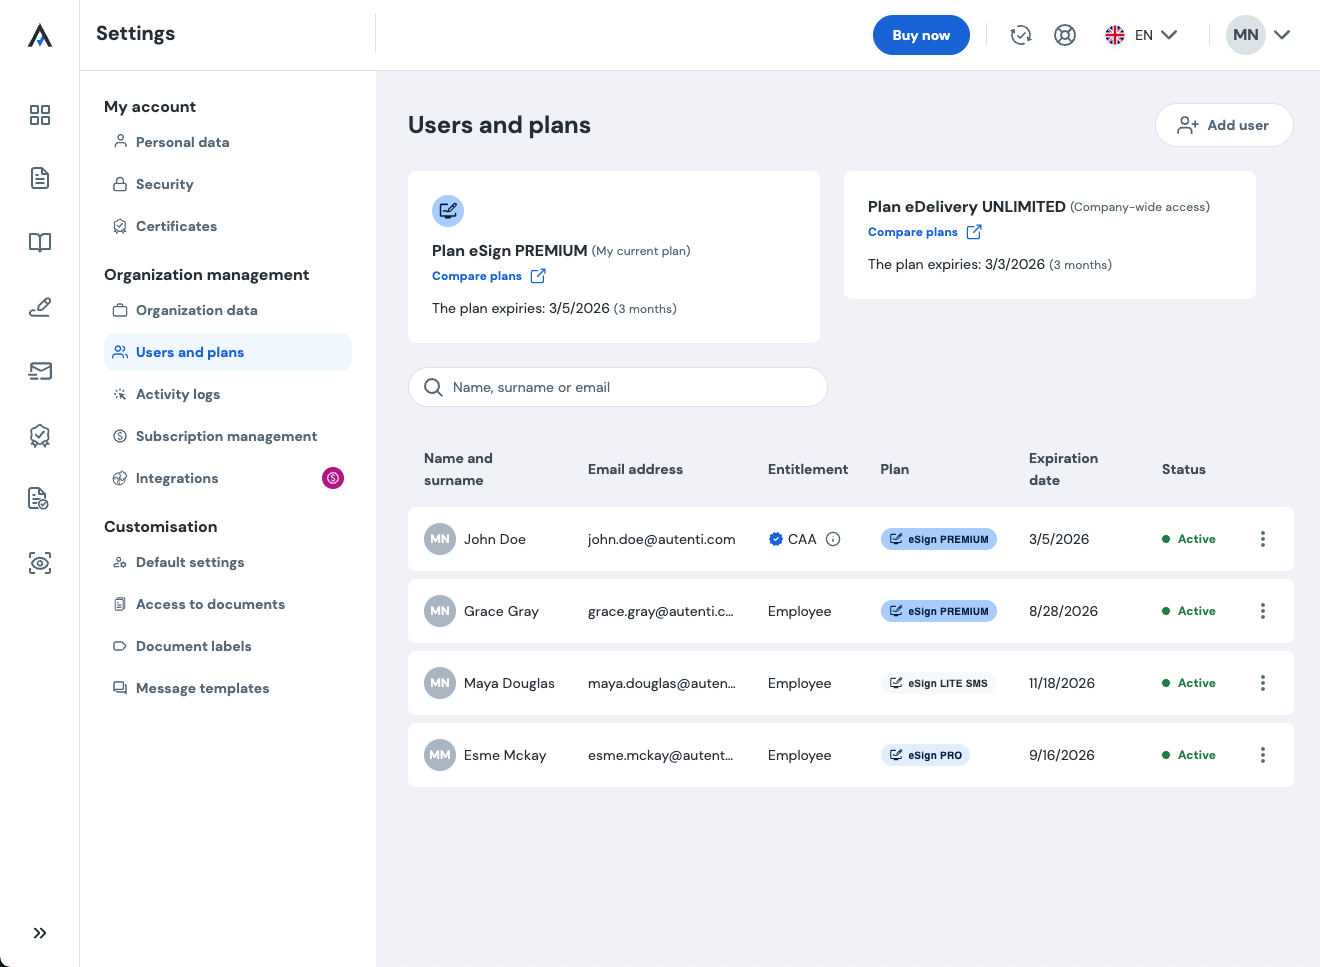
Task: Click the CAA info icon for John Doe
Action: (x=833, y=539)
